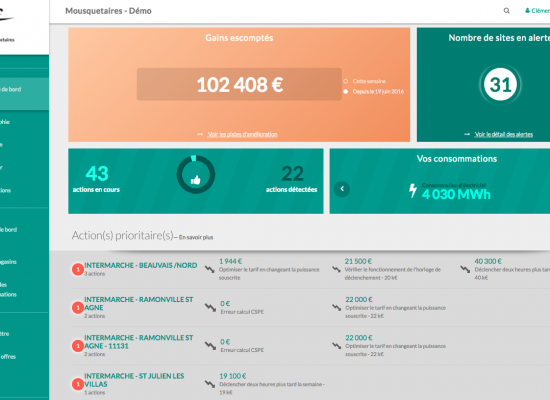Click the 'Mousquetaires - Démo' page title
The image size is (550, 400).
[x=108, y=11]
